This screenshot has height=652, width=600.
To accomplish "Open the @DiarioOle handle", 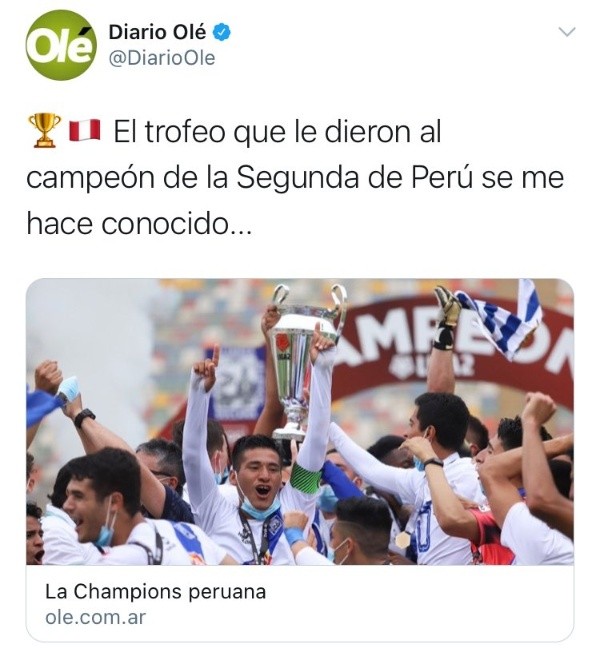I will tap(162, 58).
